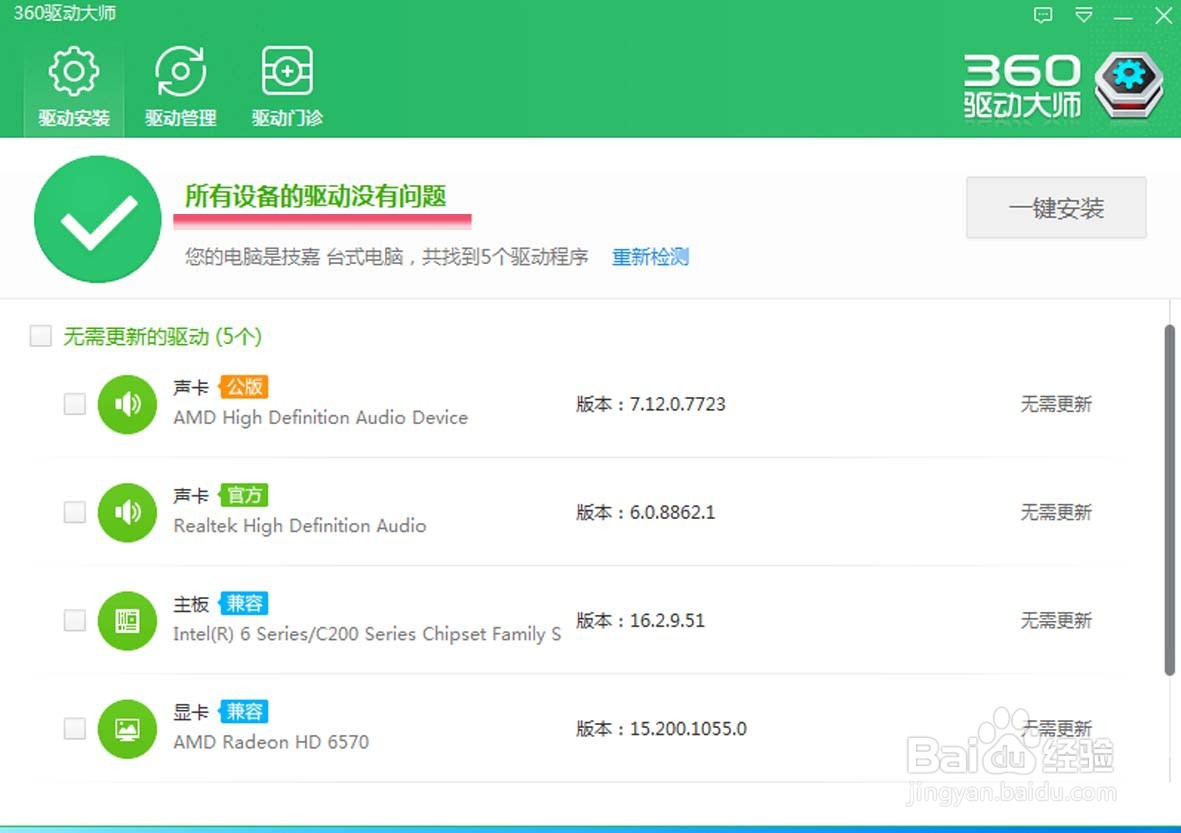Click 无需更新 for Intel chipset row

1056,621
